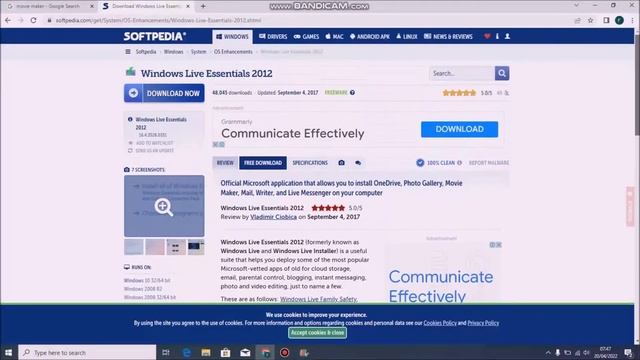This screenshot has height=360, width=640.
Task: Close the side Communicate Effectively ad
Action: pos(499,245)
